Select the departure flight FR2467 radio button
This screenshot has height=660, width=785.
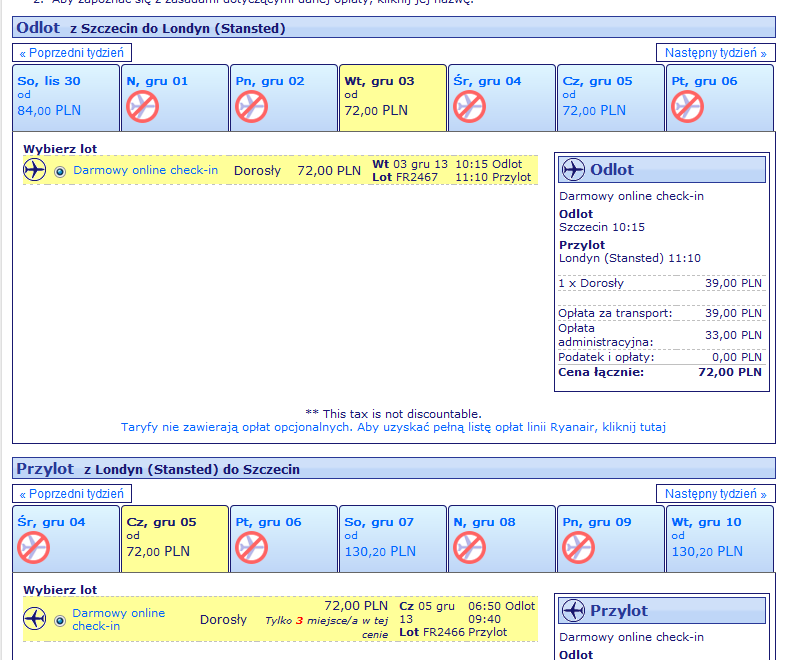click(x=60, y=172)
